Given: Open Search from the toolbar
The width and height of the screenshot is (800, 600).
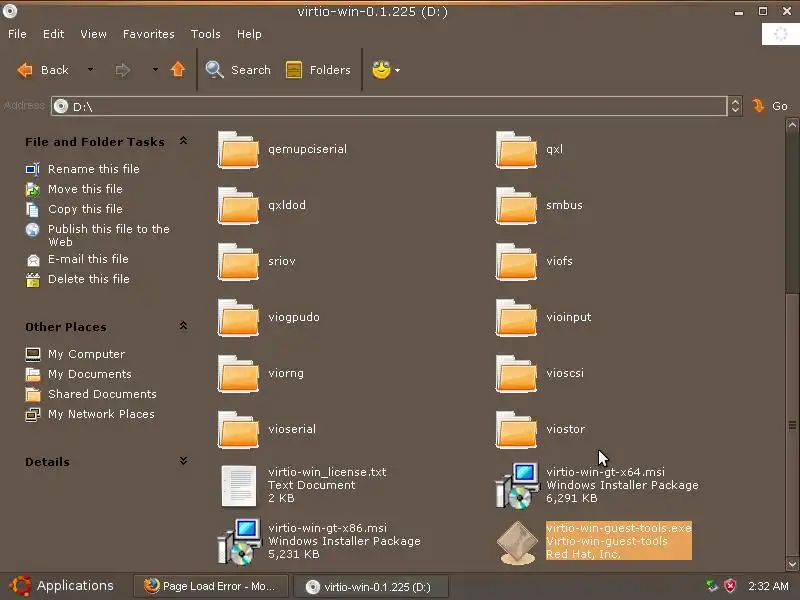Looking at the screenshot, I should [238, 70].
